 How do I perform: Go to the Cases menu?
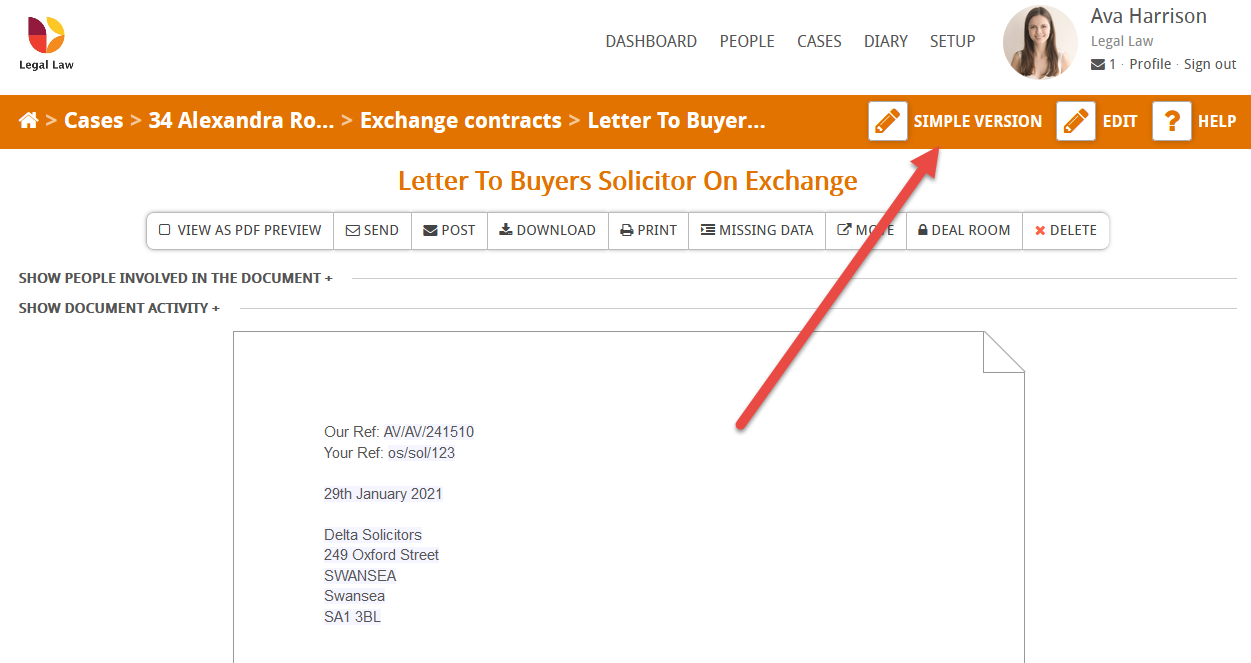point(819,41)
